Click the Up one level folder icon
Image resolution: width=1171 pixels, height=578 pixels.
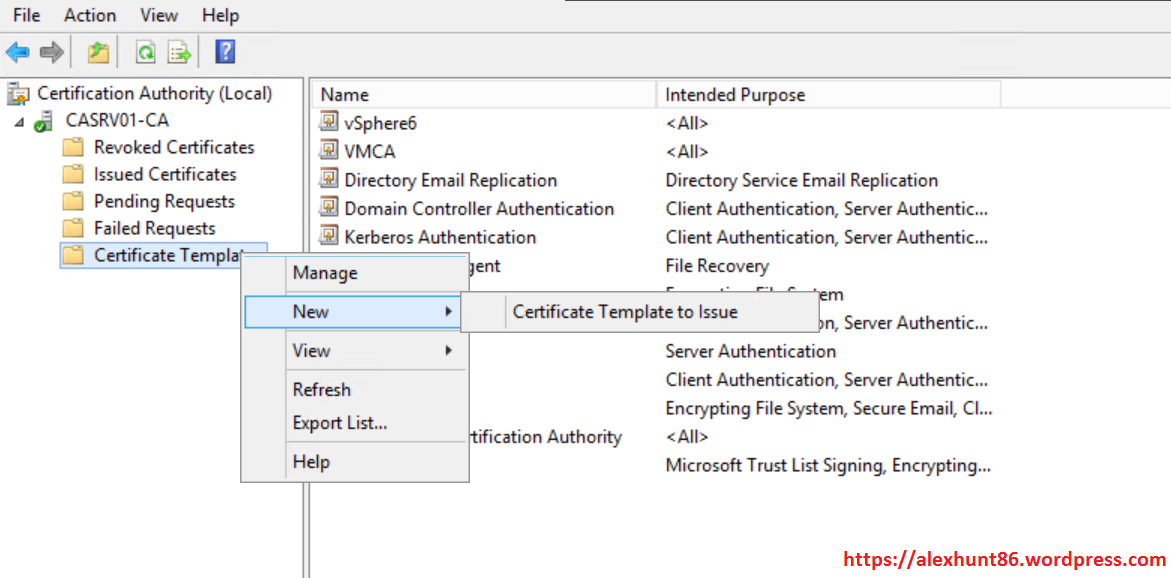[98, 52]
